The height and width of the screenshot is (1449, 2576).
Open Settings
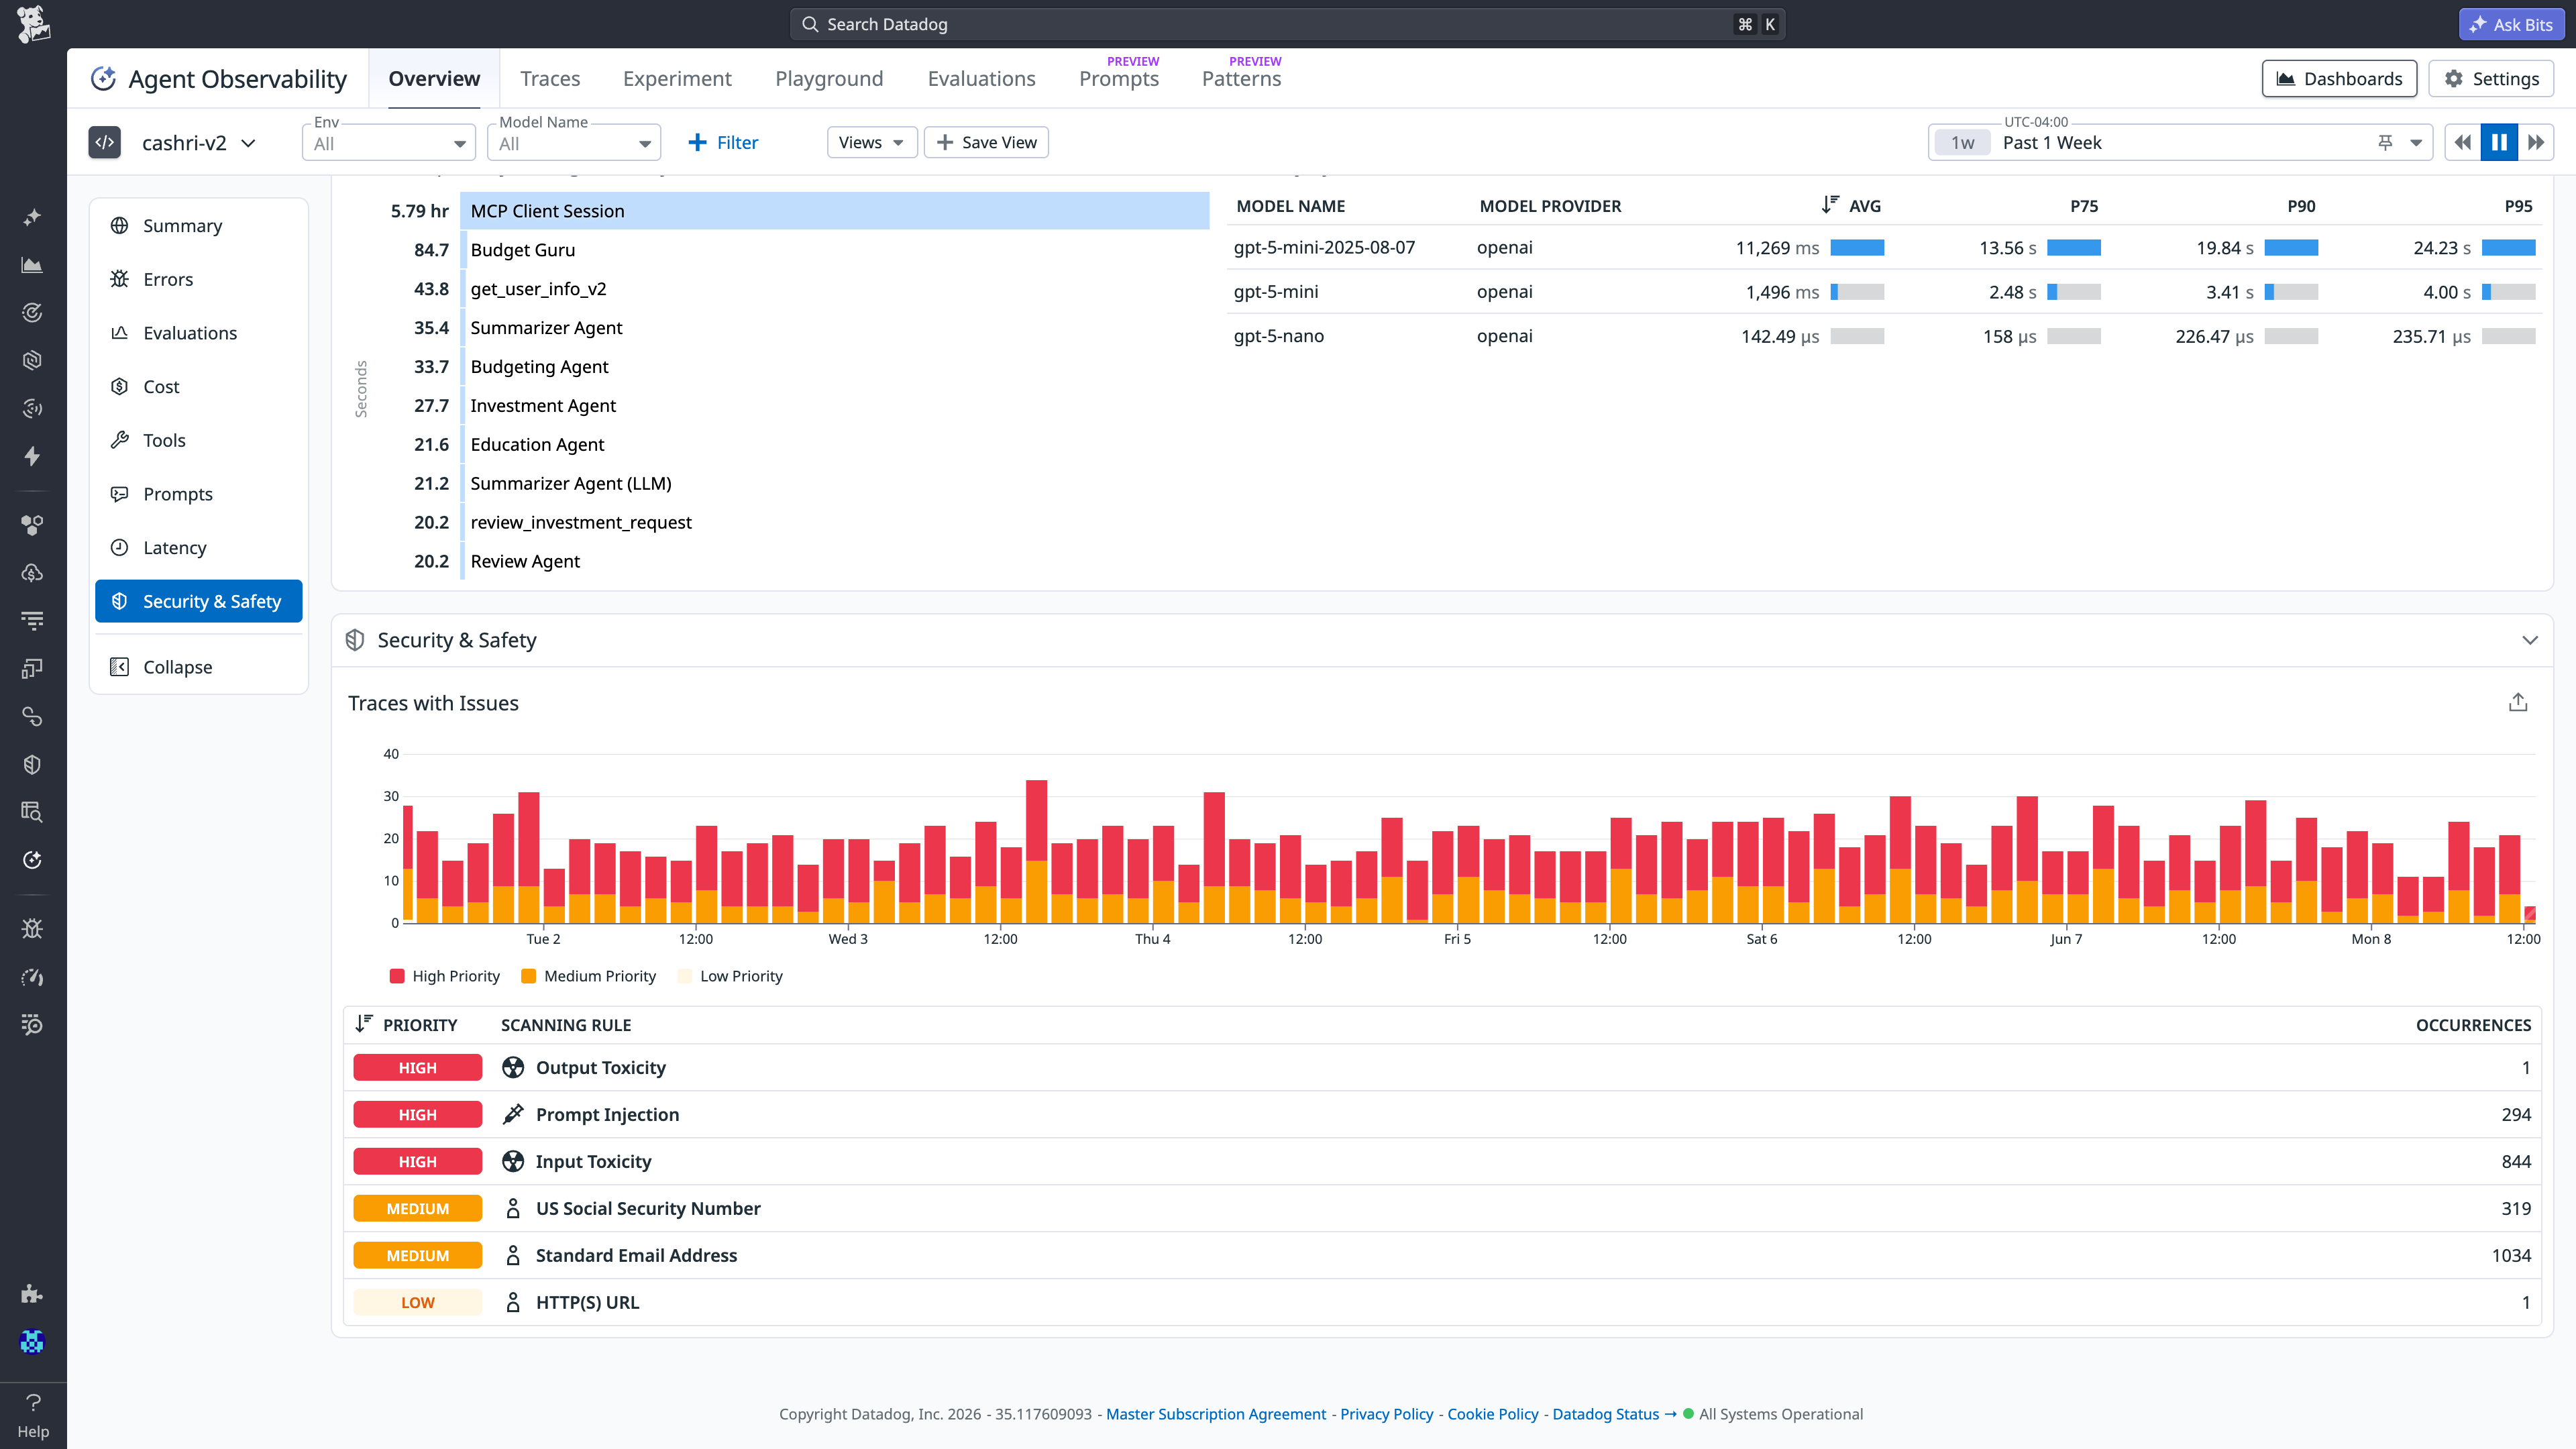[x=2491, y=79]
